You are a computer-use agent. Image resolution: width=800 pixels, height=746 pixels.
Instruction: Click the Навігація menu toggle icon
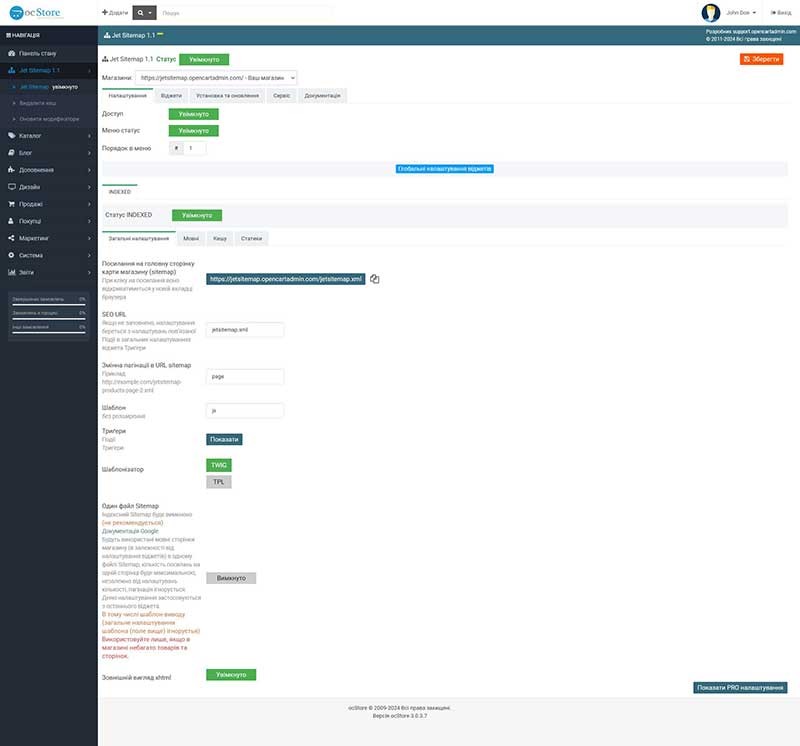click(x=8, y=35)
